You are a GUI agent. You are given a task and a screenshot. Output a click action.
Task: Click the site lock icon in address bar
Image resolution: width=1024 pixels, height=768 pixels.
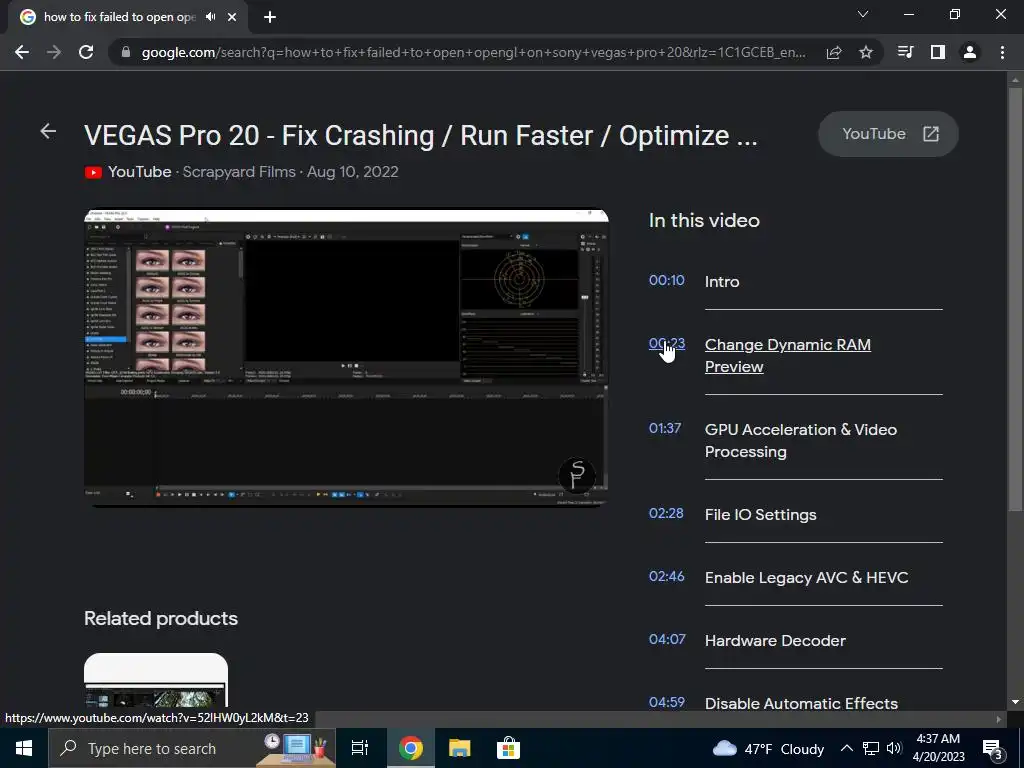[126, 52]
